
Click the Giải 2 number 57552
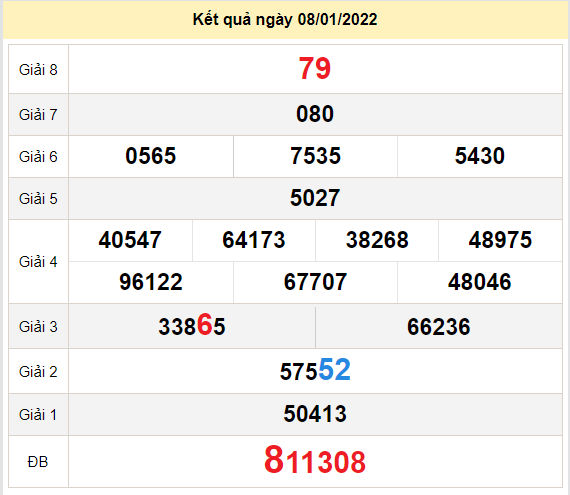click(315, 370)
